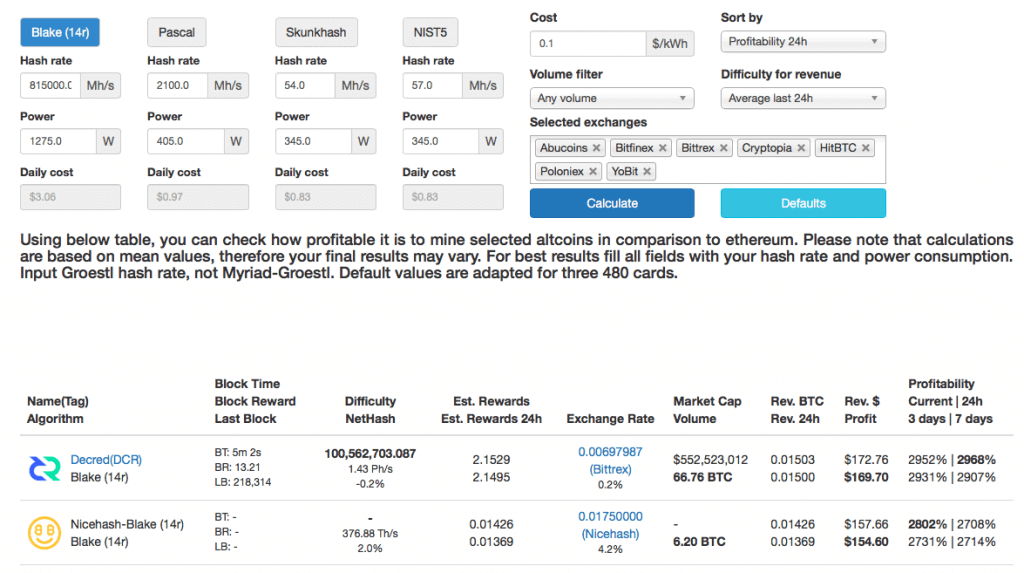This screenshot has width=1024, height=573.
Task: Click the electricity Cost input field
Action: (x=587, y=44)
